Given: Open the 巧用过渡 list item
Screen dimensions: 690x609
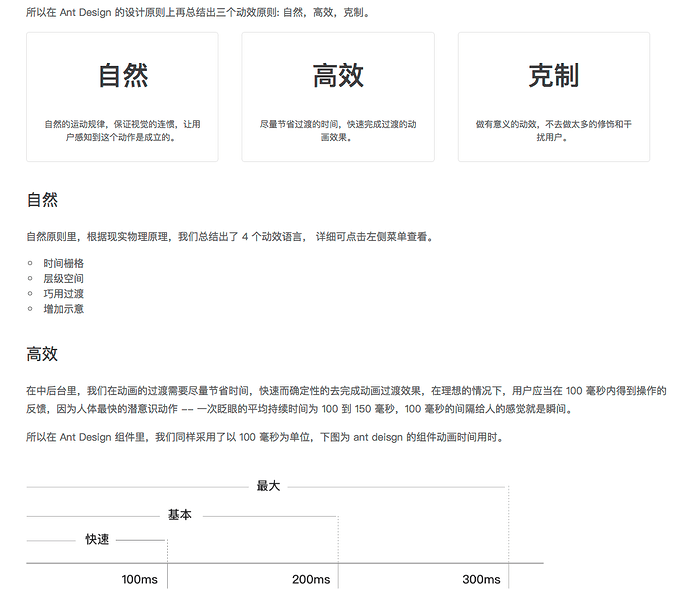Looking at the screenshot, I should pos(63,293).
